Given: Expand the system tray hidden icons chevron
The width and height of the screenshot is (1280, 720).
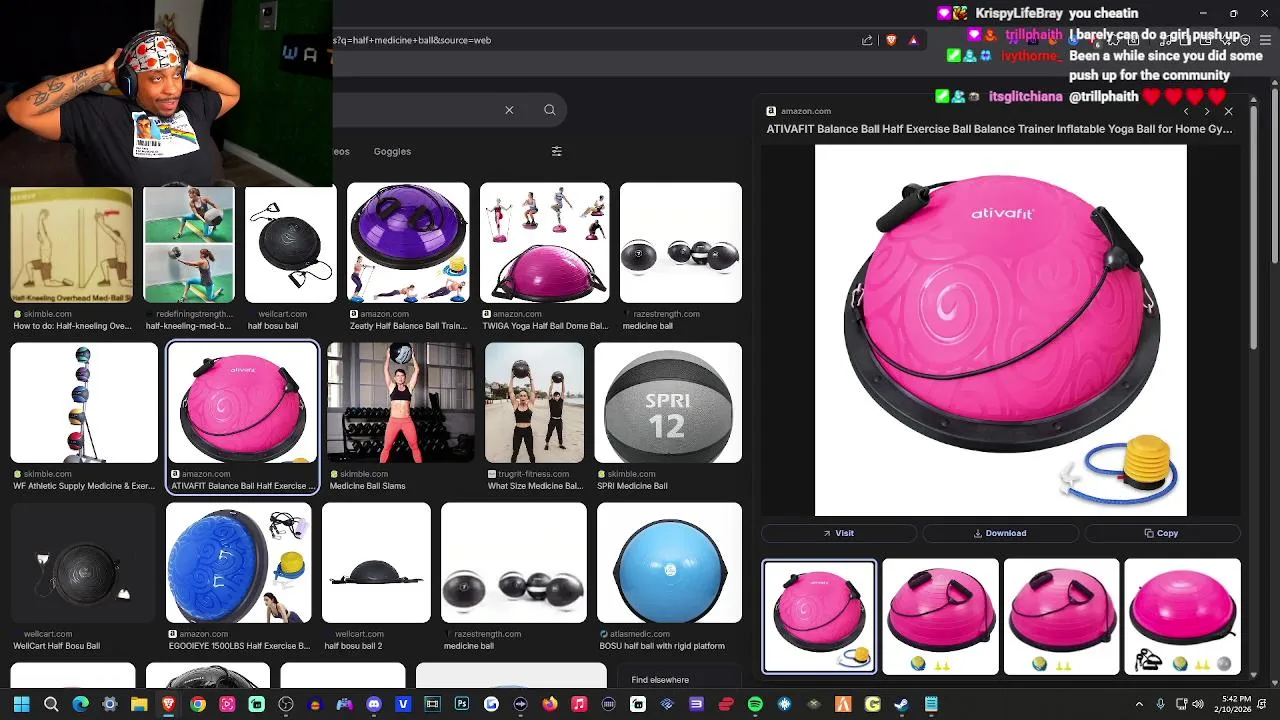Looking at the screenshot, I should (x=1139, y=705).
